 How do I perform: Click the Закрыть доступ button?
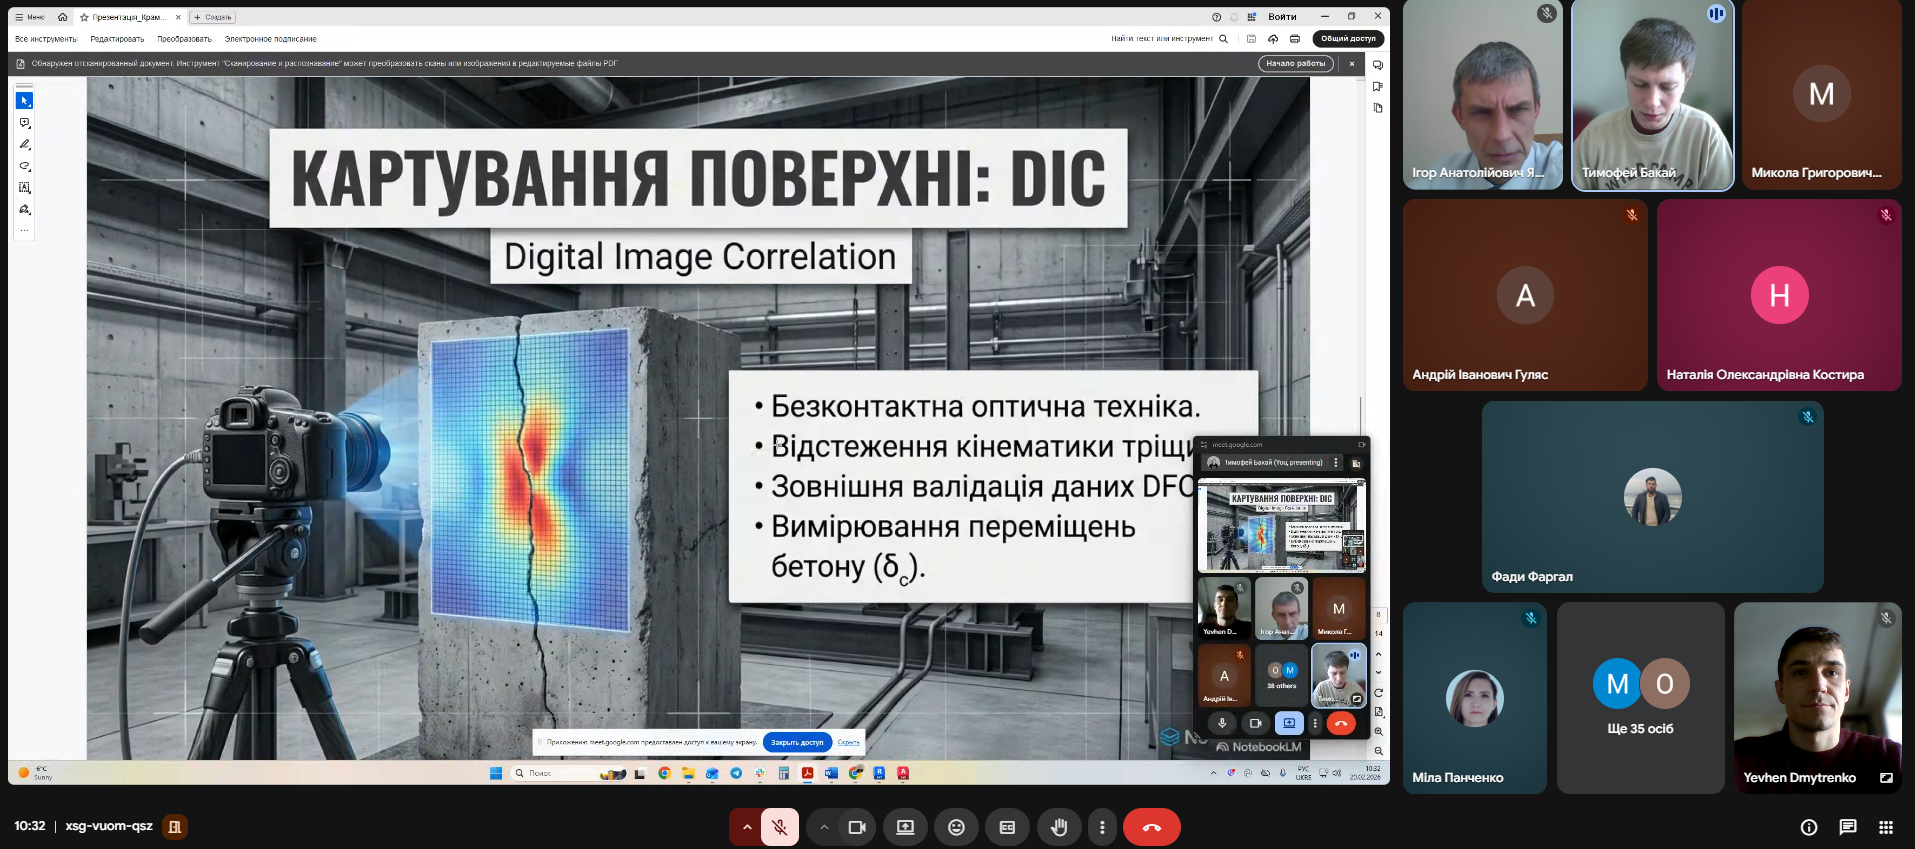click(x=797, y=742)
